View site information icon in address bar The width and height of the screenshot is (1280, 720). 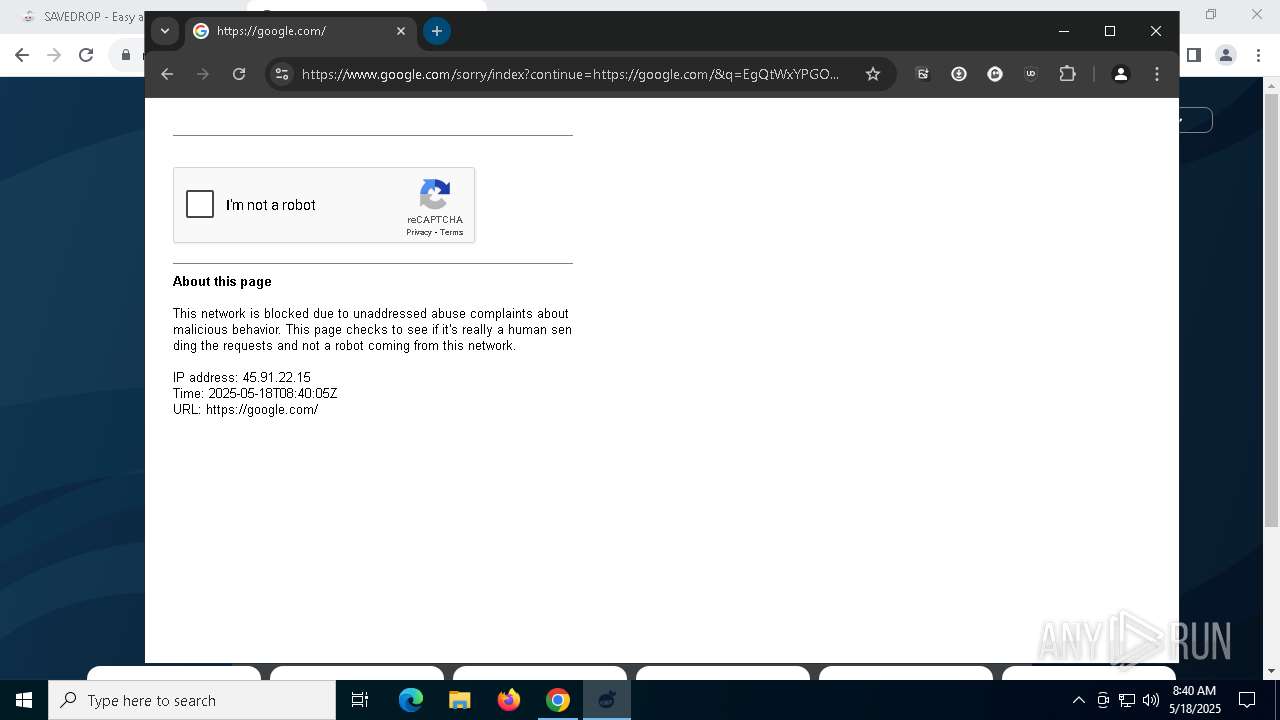coord(282,74)
